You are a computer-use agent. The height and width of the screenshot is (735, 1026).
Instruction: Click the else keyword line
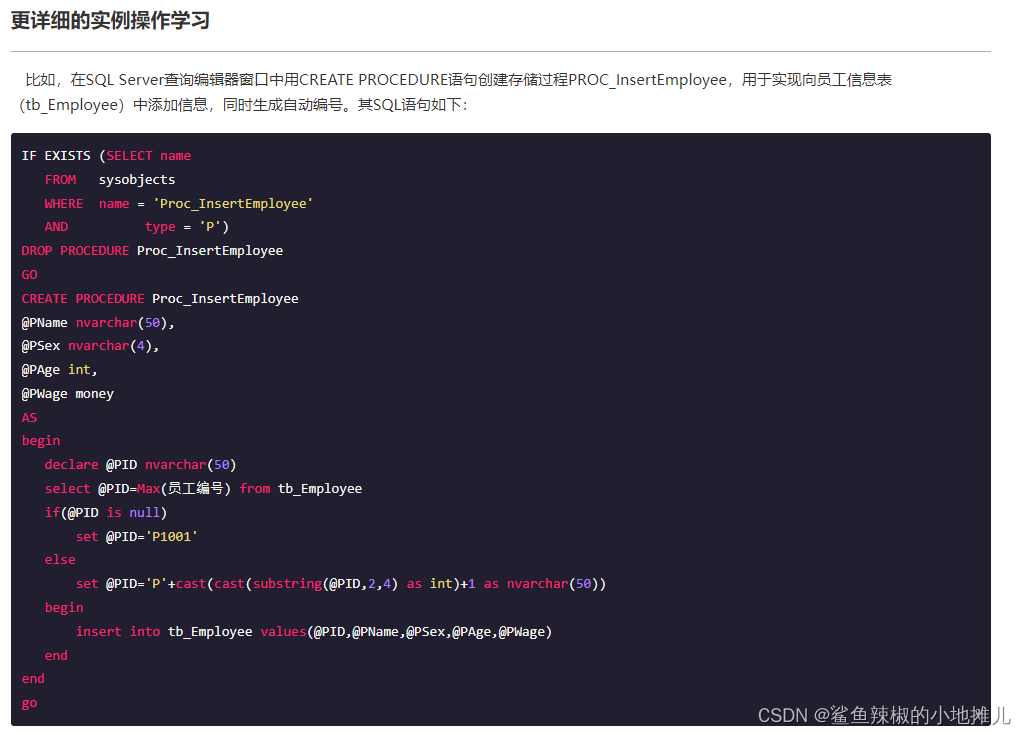point(60,560)
